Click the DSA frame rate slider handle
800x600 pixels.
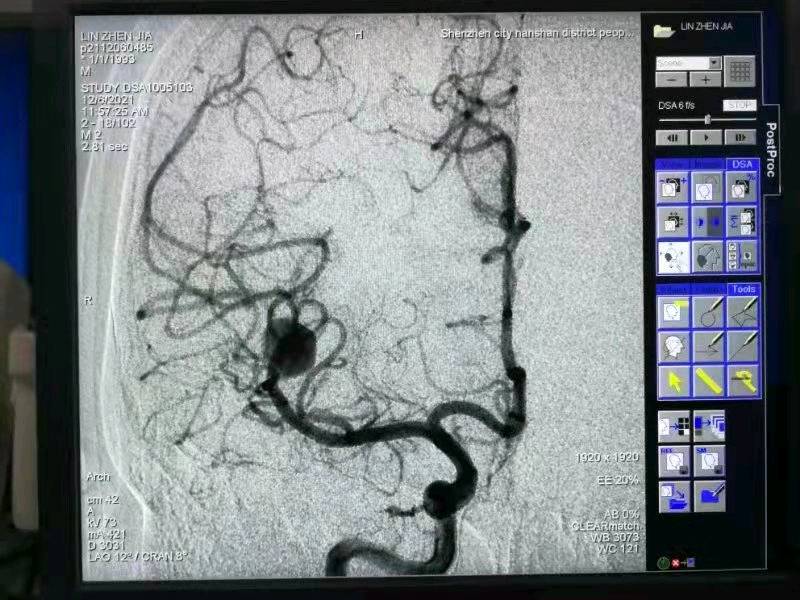[707, 119]
